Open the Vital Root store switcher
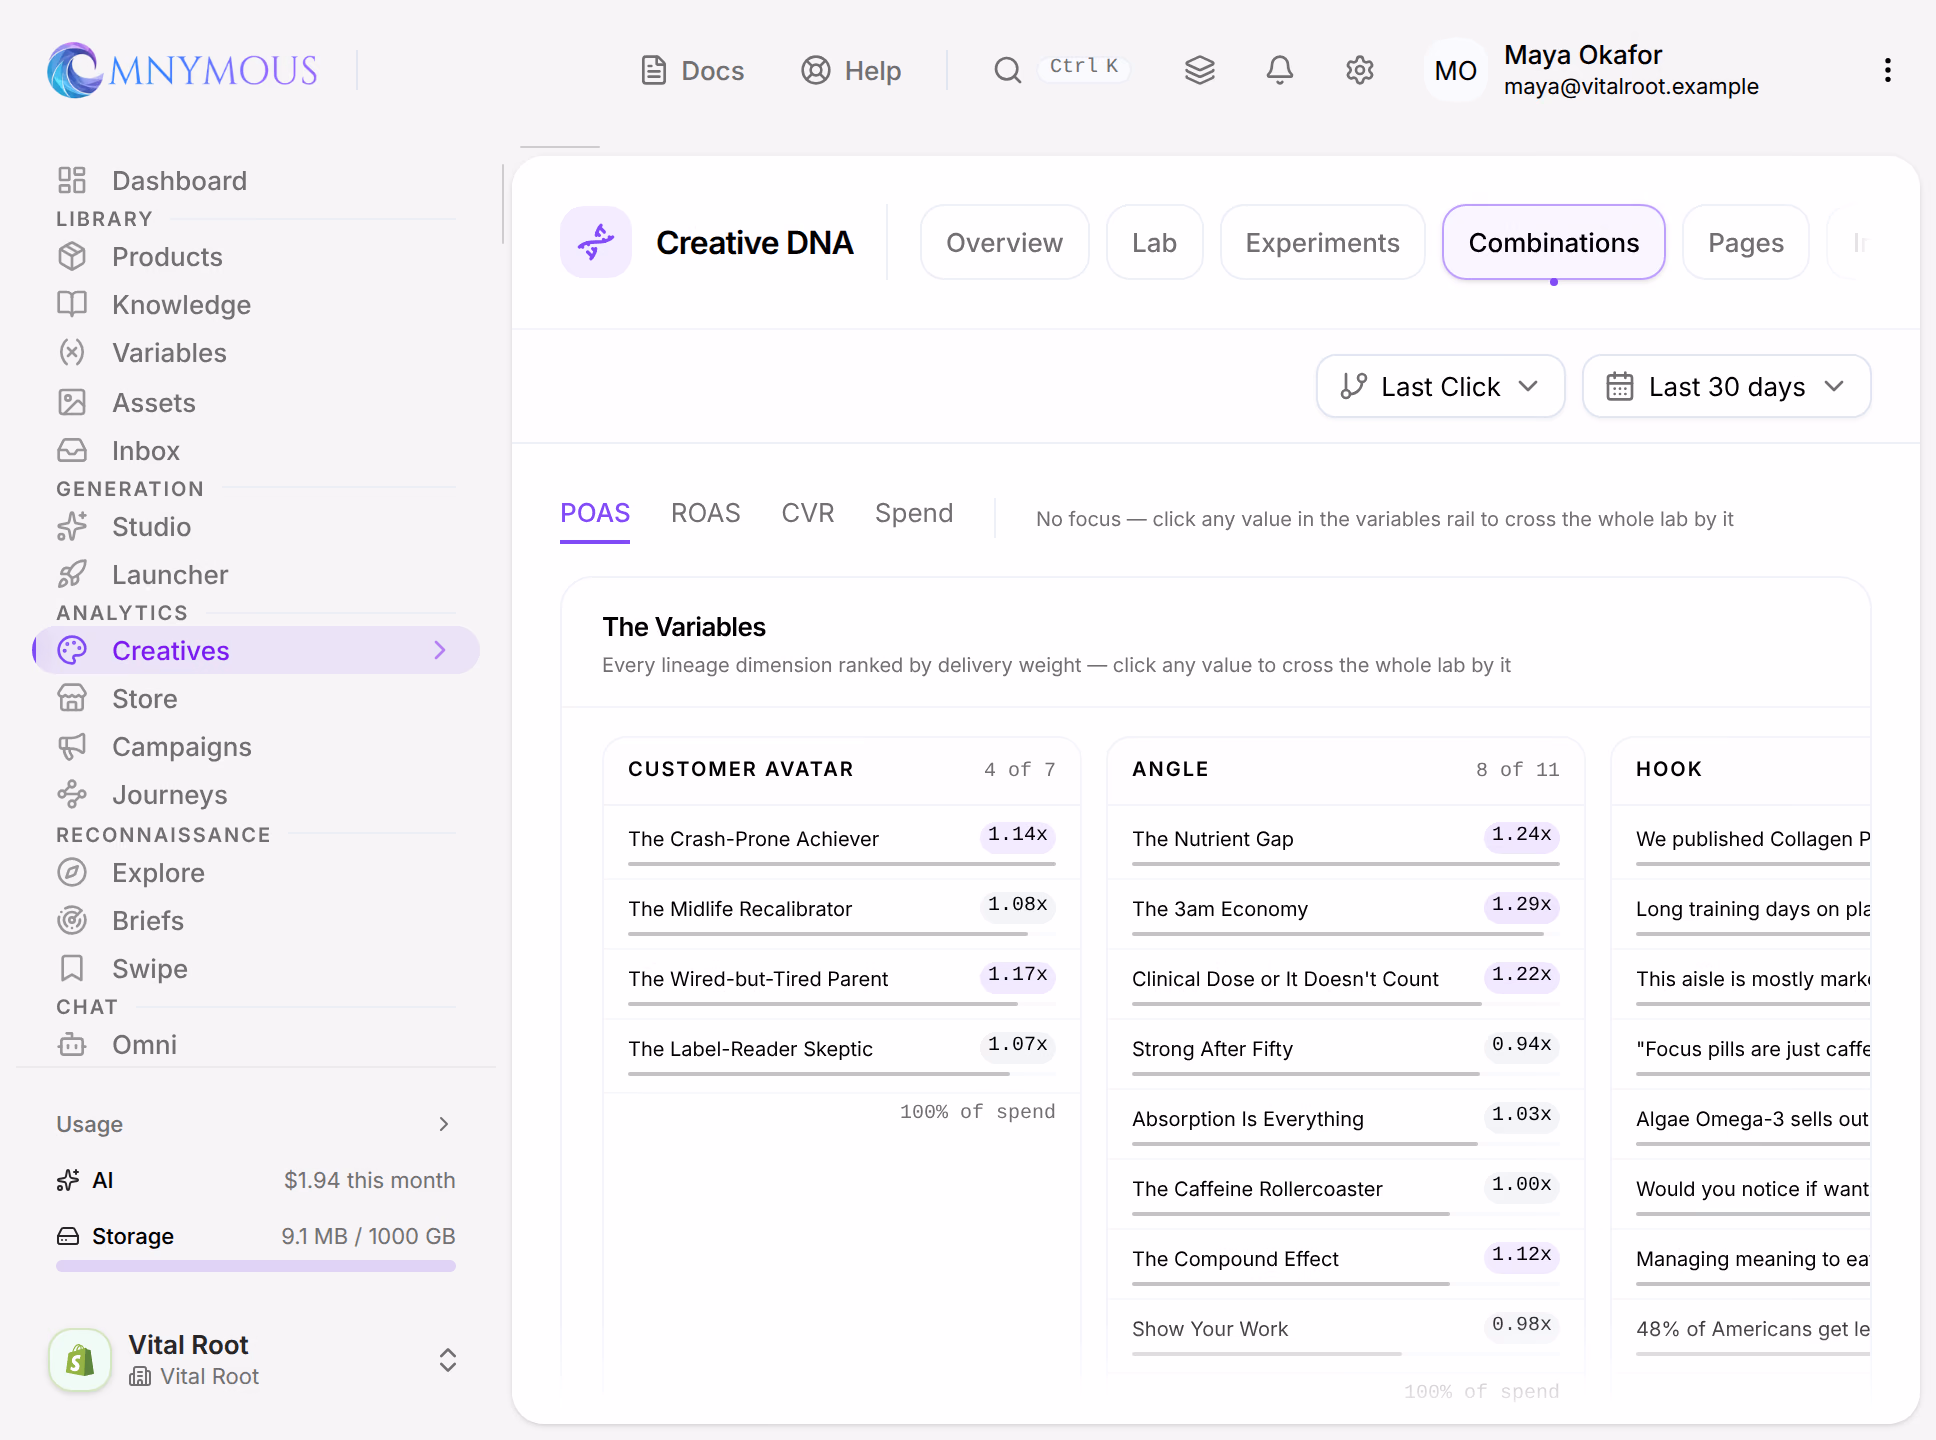This screenshot has width=1936, height=1440. click(x=256, y=1360)
